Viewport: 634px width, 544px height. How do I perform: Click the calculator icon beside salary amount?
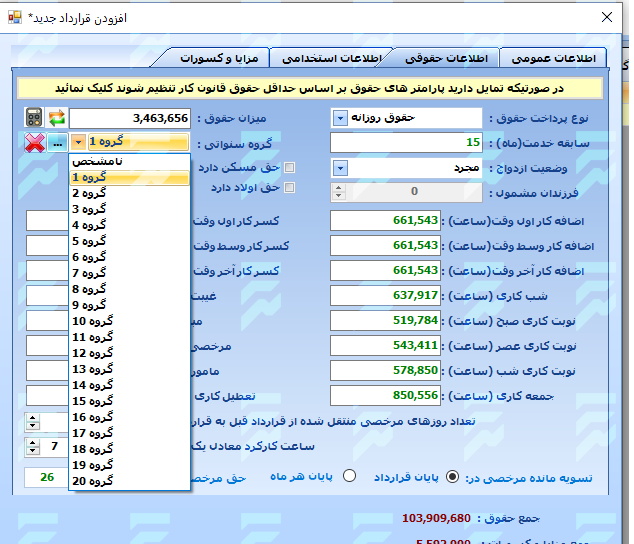coord(33,118)
